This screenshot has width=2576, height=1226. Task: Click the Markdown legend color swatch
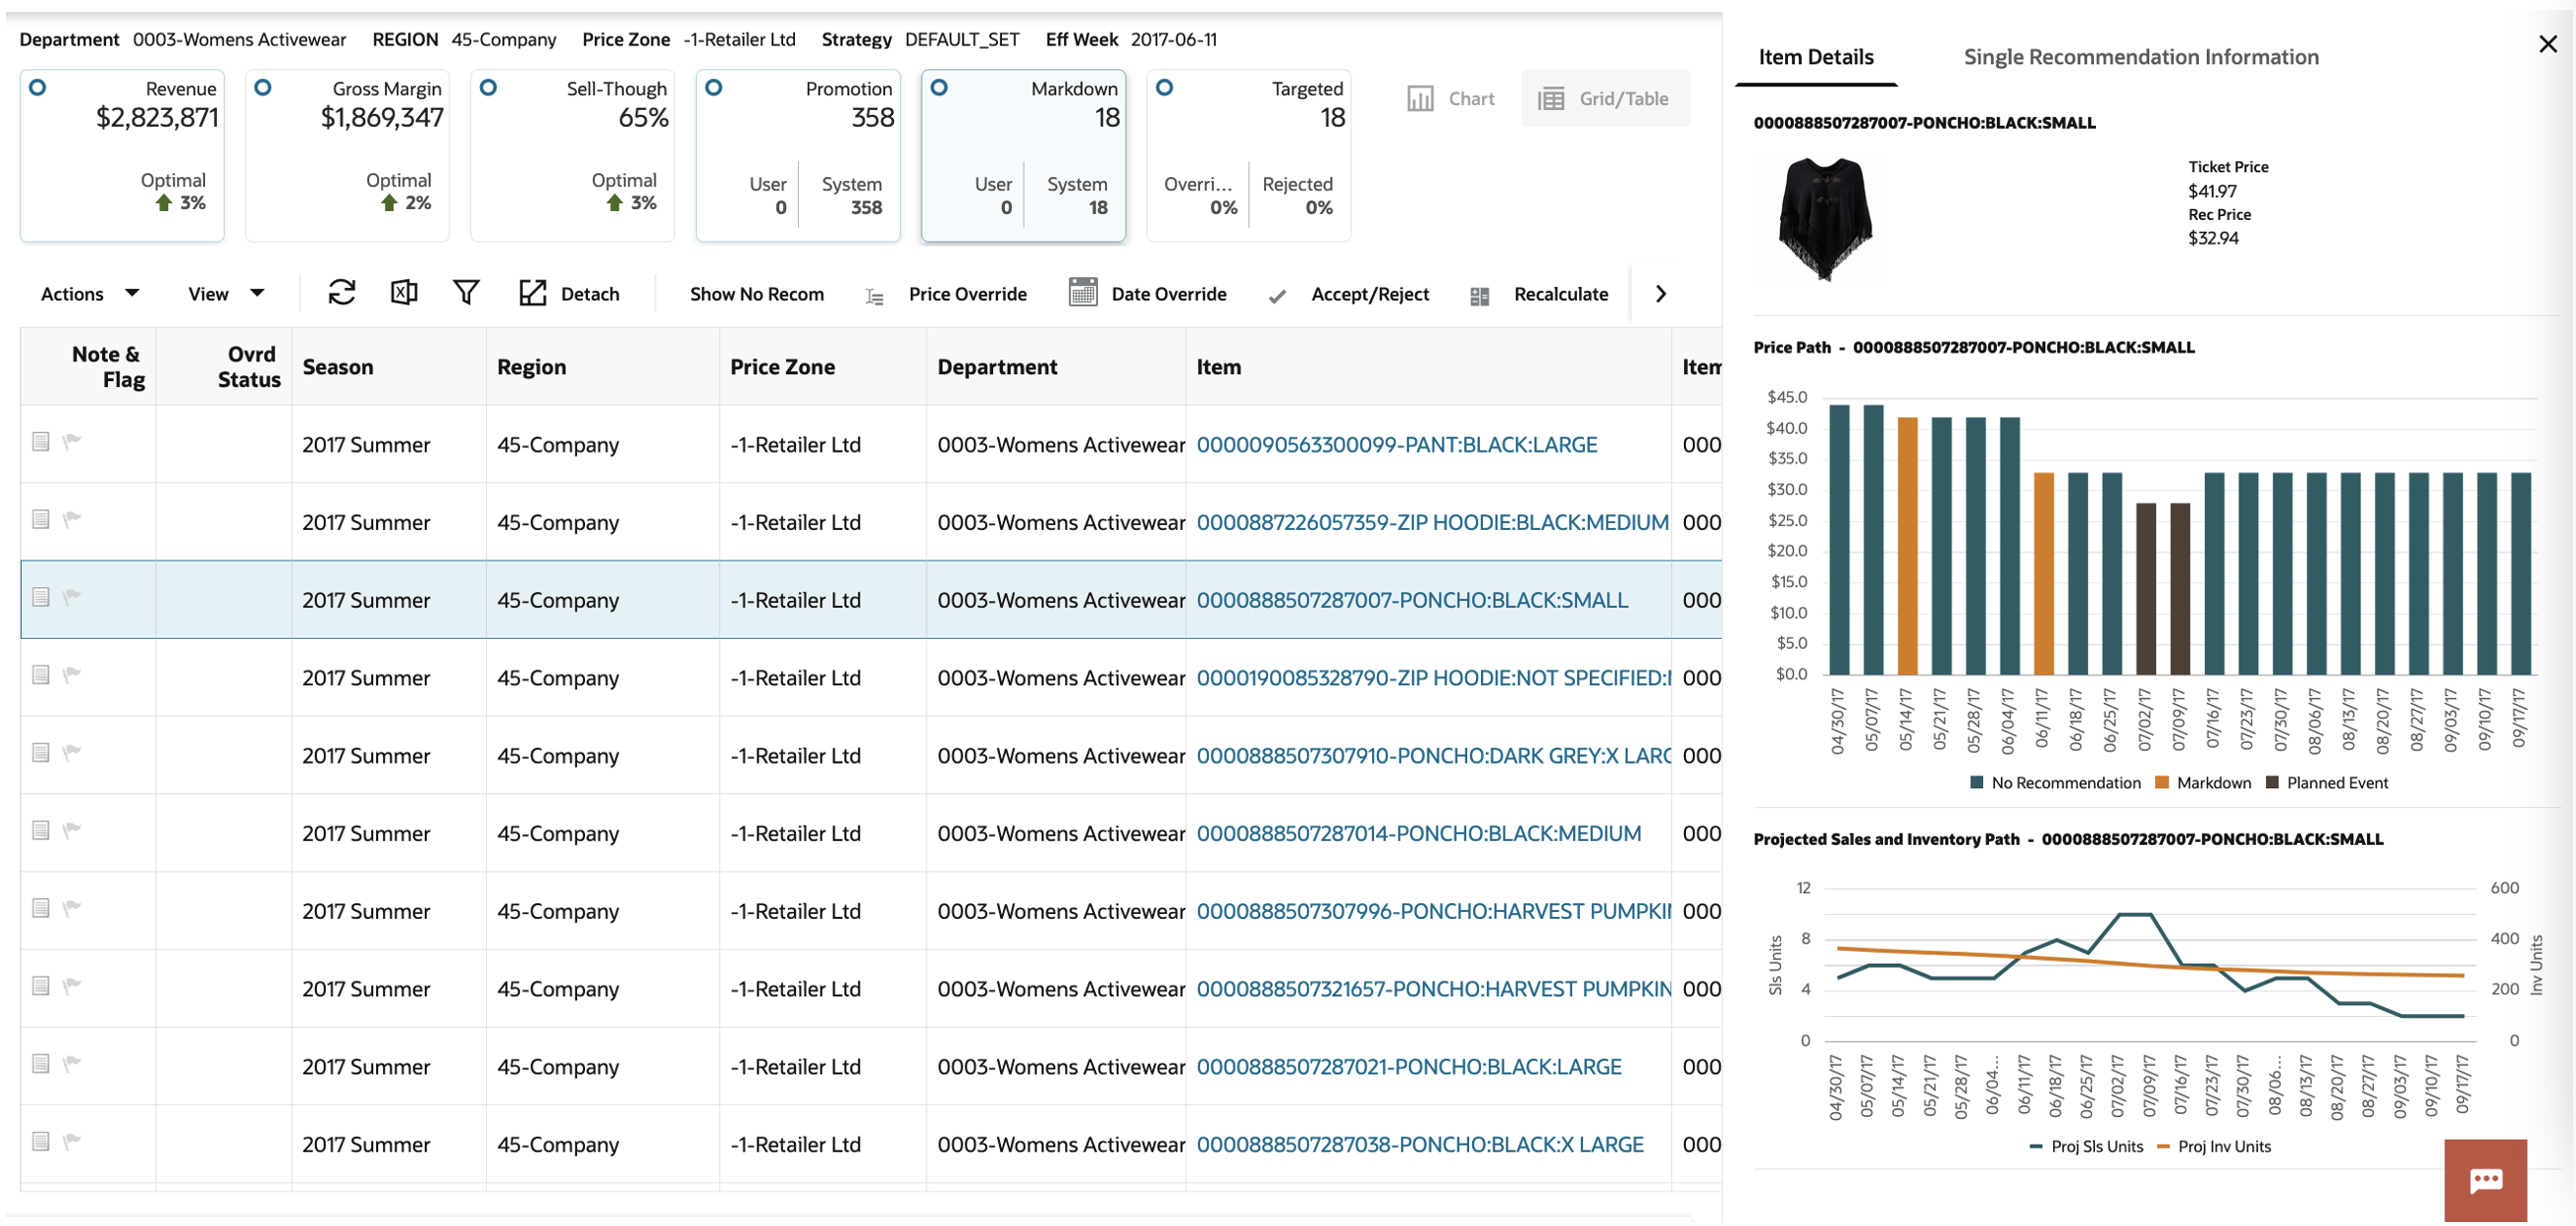coord(2162,783)
